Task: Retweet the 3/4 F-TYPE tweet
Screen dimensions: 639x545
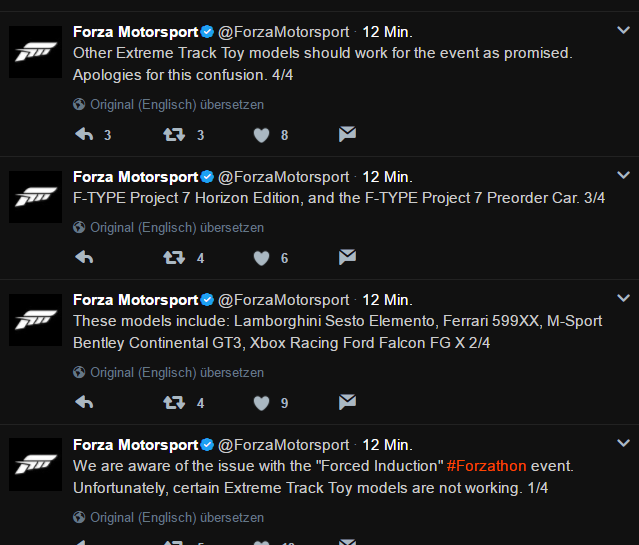Action: [x=174, y=257]
